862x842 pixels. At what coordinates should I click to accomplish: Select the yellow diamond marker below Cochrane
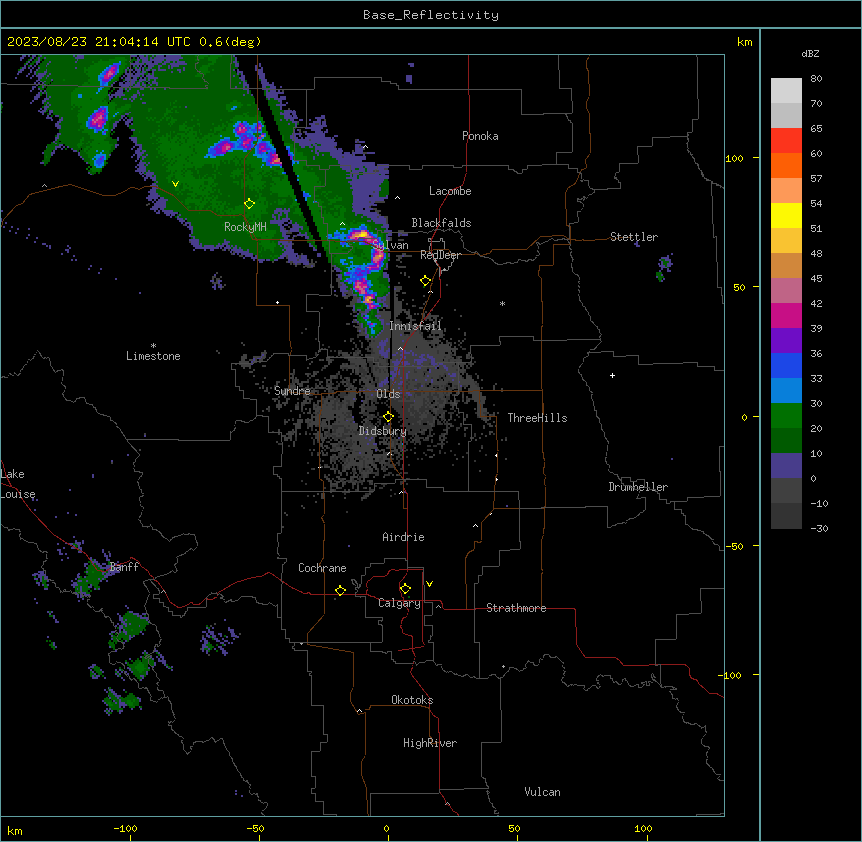click(340, 590)
